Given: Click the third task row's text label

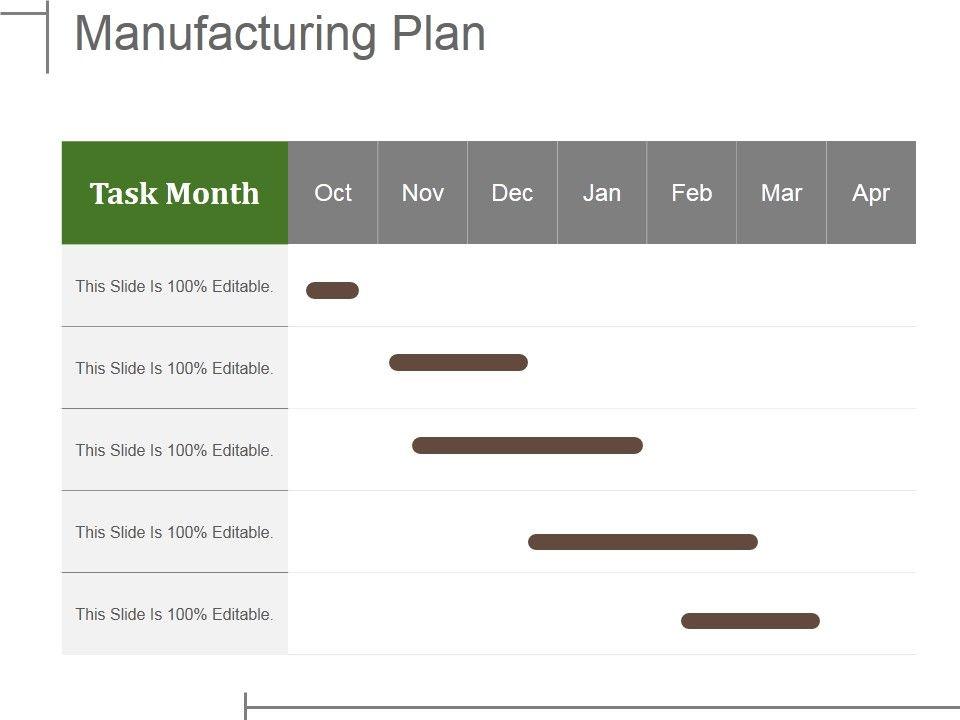Looking at the screenshot, I should [x=174, y=450].
